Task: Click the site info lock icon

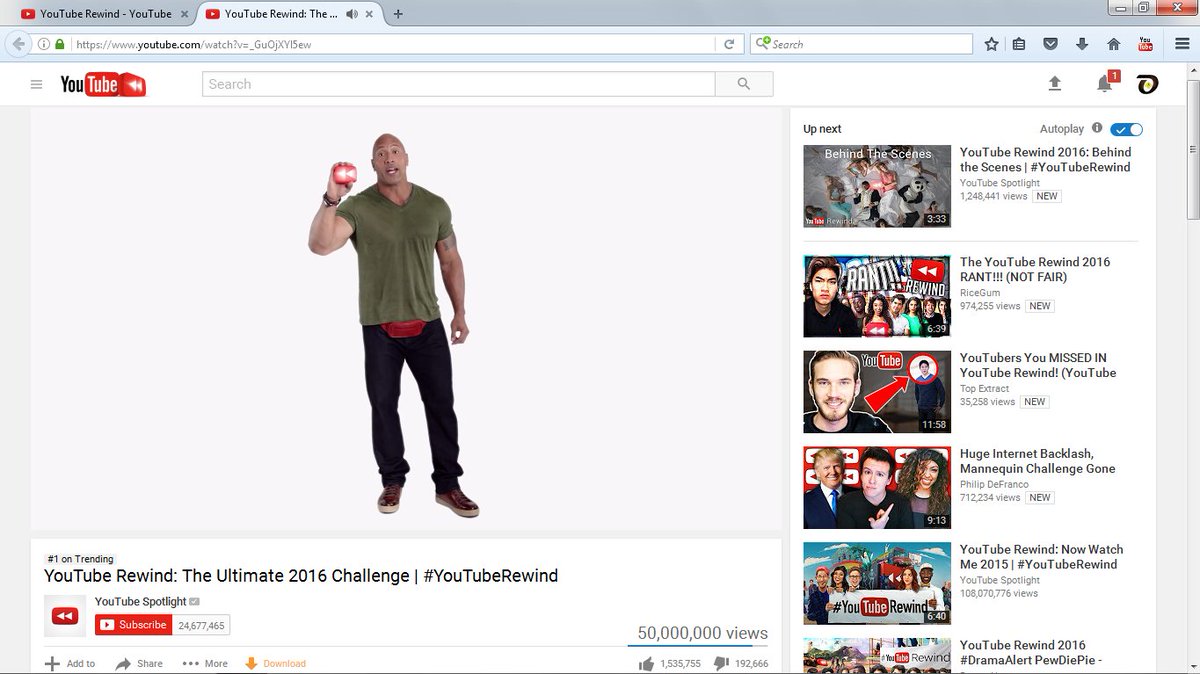Action: click(x=60, y=44)
